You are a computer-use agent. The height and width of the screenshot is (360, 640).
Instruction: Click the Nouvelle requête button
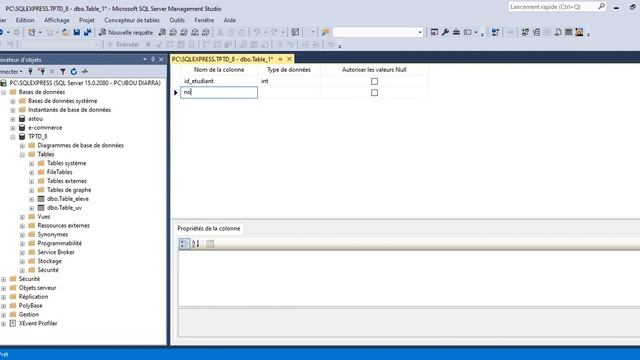[x=126, y=32]
